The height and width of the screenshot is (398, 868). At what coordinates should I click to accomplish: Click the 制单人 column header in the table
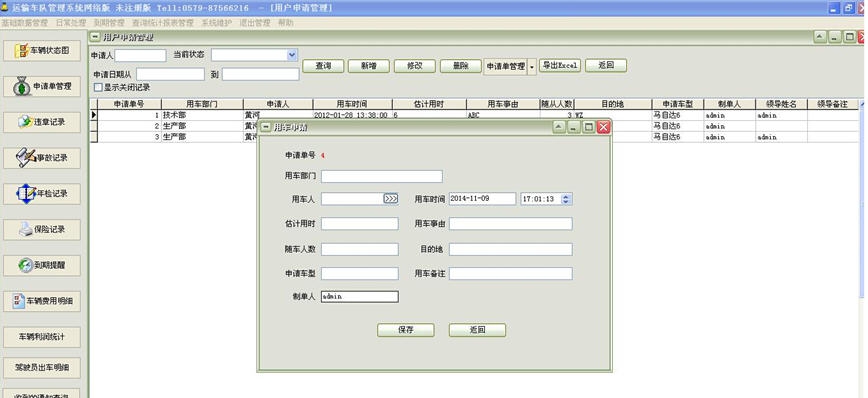[729, 104]
